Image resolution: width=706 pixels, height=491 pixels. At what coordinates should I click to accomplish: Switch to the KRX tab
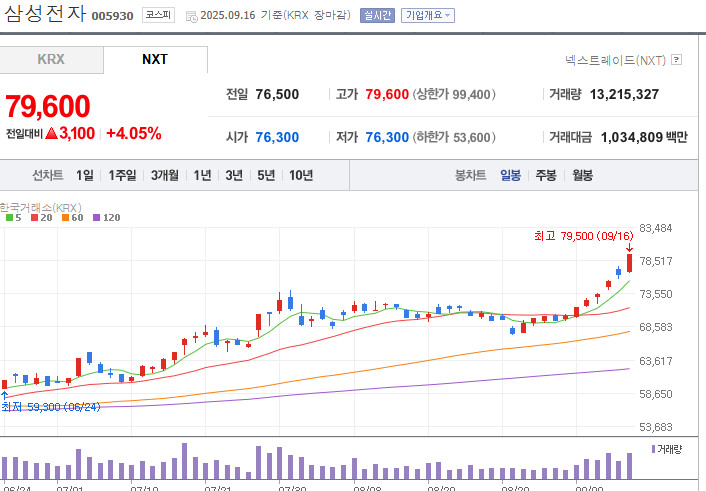(x=51, y=59)
